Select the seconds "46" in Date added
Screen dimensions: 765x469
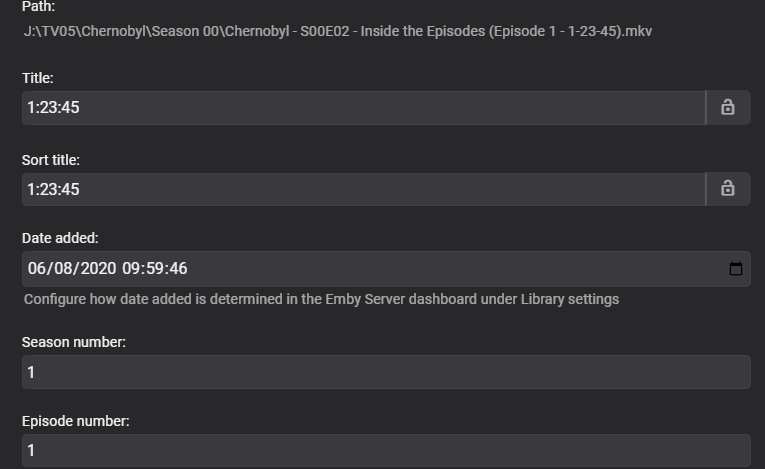tap(178, 268)
